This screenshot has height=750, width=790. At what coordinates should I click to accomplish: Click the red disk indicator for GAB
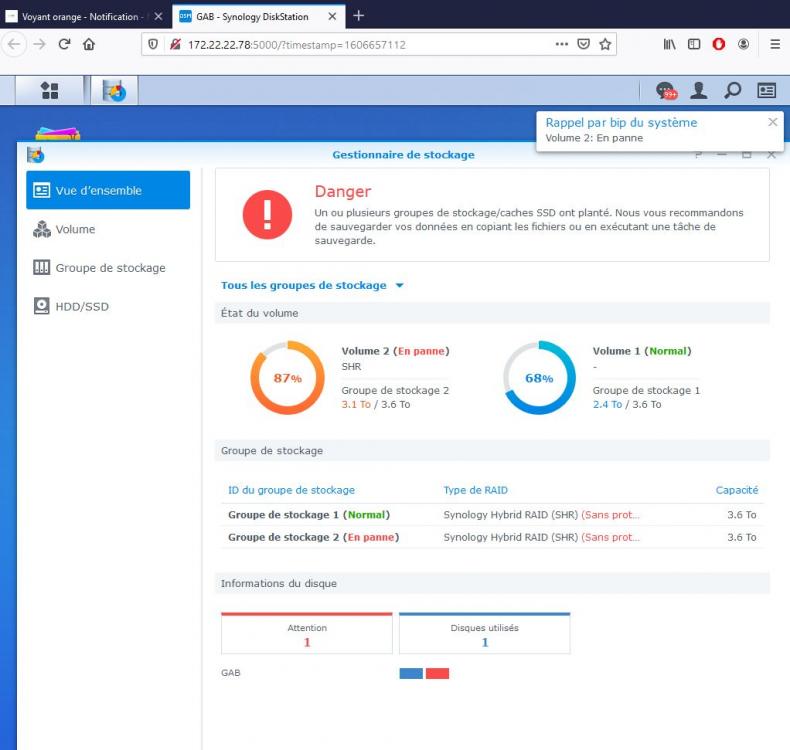(x=437, y=673)
